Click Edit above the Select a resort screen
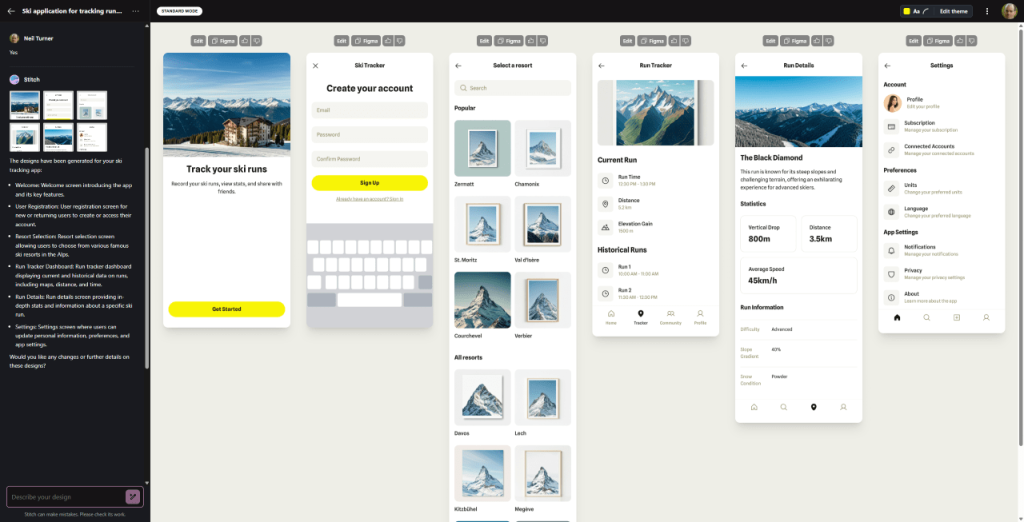Image resolution: width=1024 pixels, height=522 pixels. point(484,41)
